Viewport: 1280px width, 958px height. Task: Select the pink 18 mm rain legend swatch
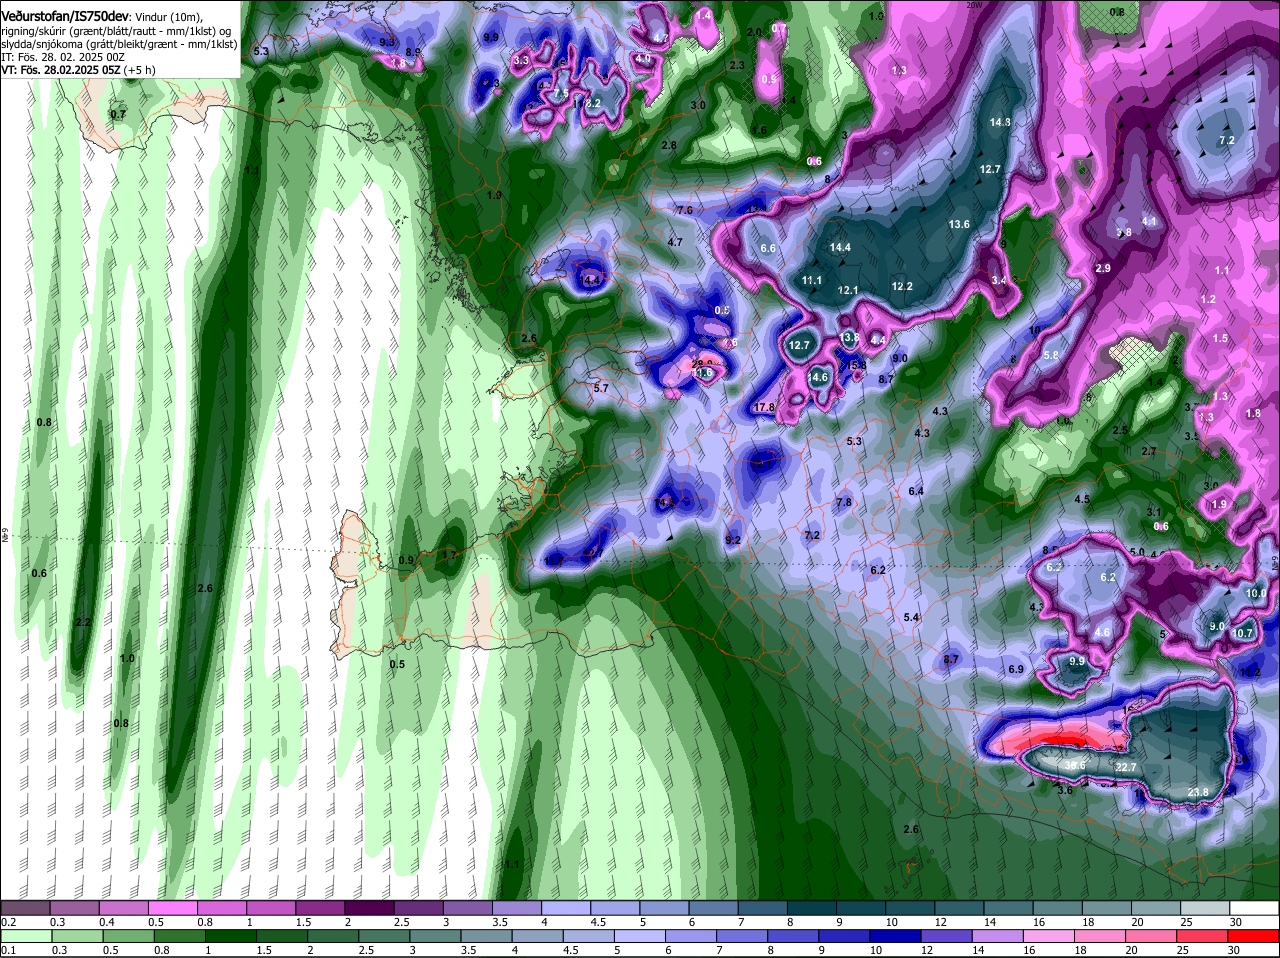tap(1098, 936)
